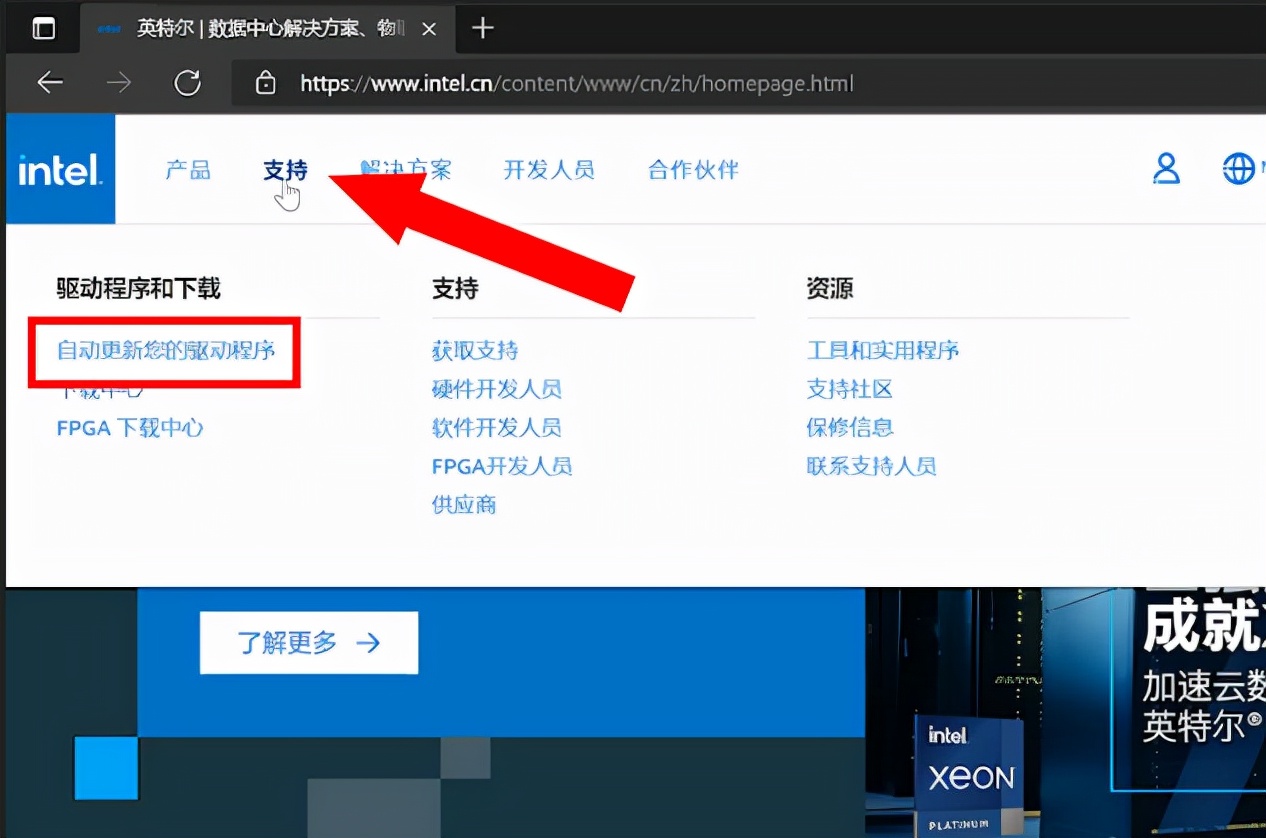Open a new browser tab with the plus button
Viewport: 1266px width, 838px height.
click(x=481, y=28)
